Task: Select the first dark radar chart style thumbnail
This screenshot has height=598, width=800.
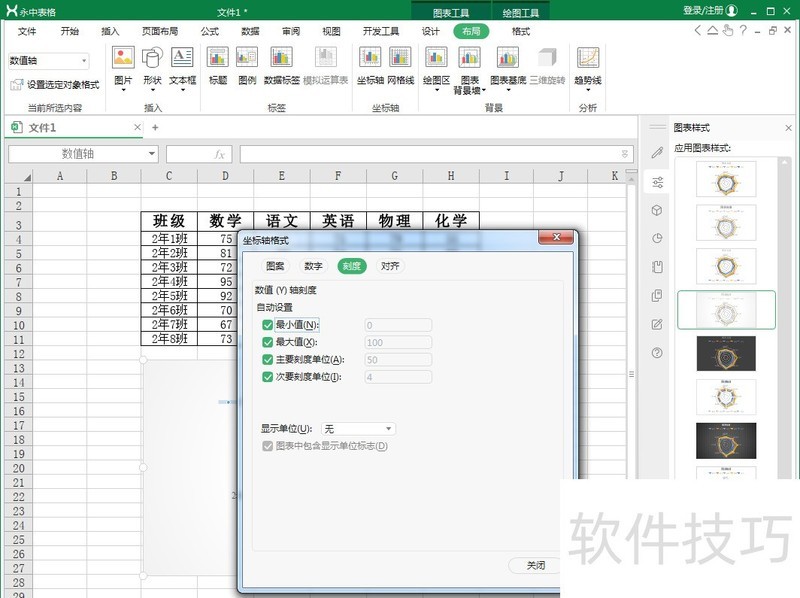Action: click(726, 353)
